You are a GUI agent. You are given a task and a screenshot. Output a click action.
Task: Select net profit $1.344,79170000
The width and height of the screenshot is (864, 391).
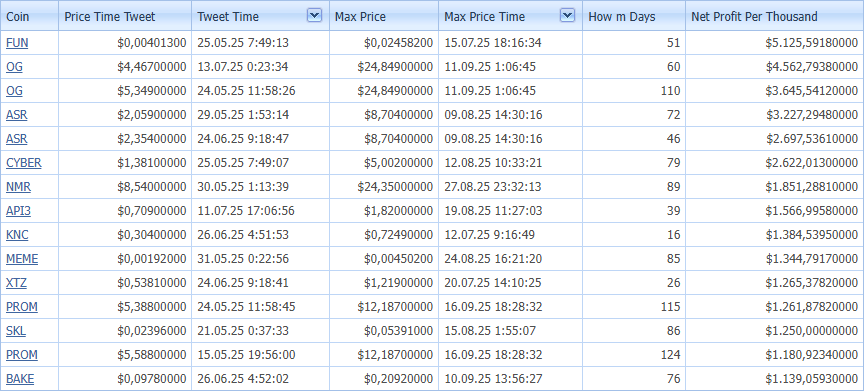775,259
